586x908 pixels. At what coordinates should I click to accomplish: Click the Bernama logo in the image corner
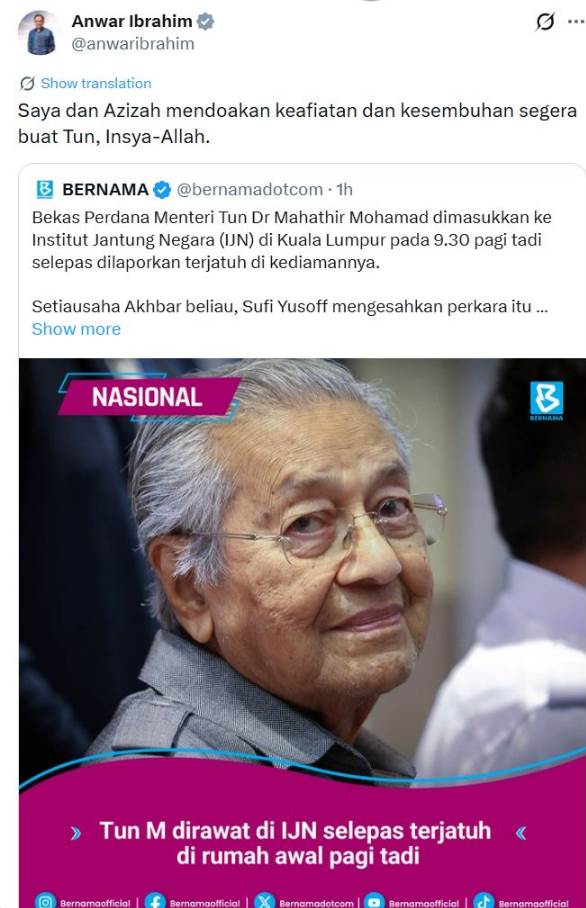[546, 401]
